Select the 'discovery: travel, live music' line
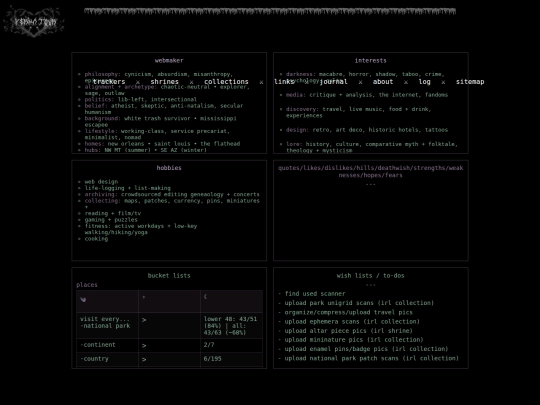This screenshot has height=405, width=540. 358,112
